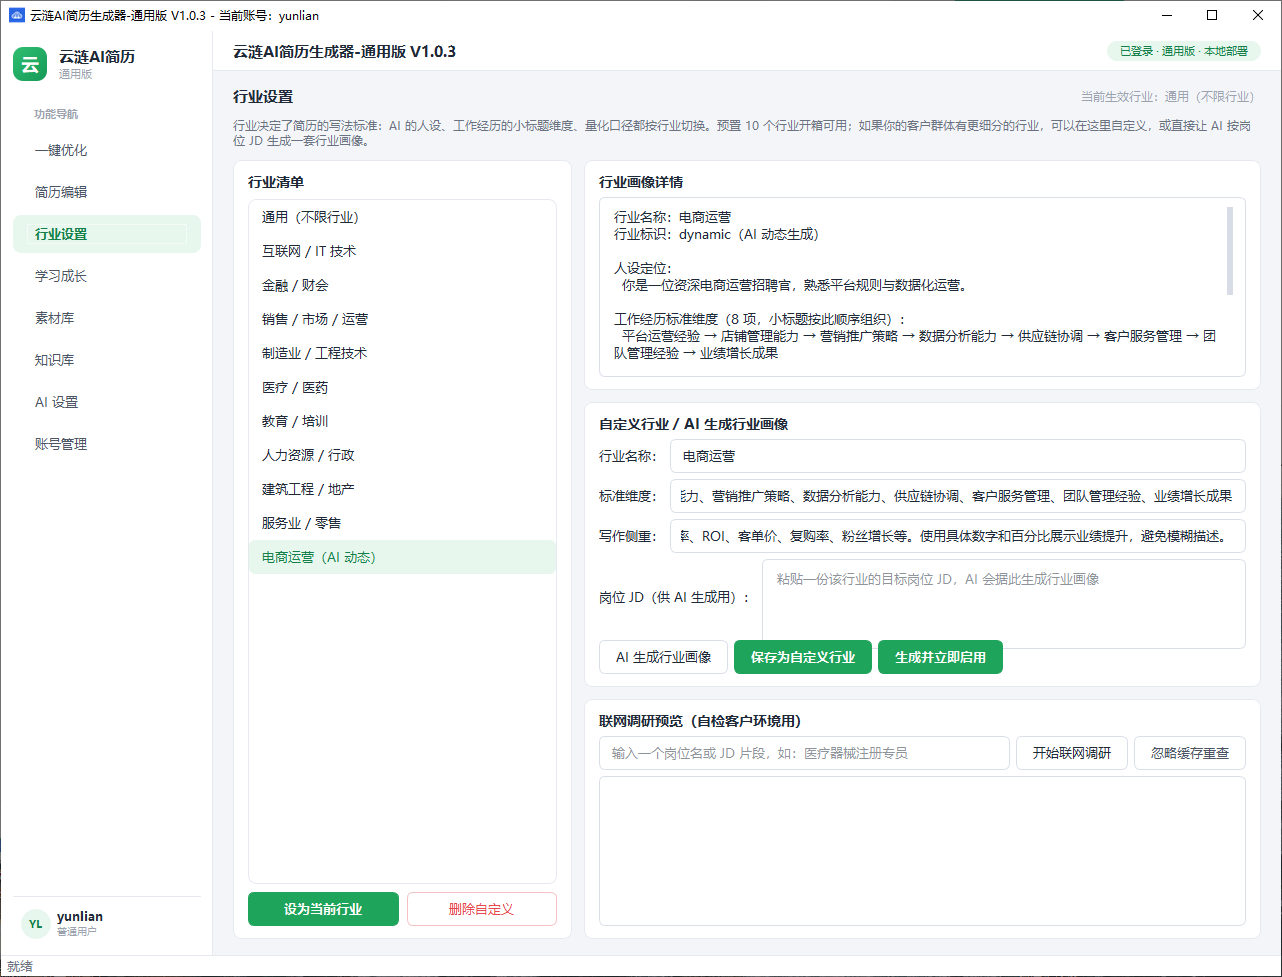Click the 岗位 JD text area
The image size is (1282, 977).
click(1004, 604)
